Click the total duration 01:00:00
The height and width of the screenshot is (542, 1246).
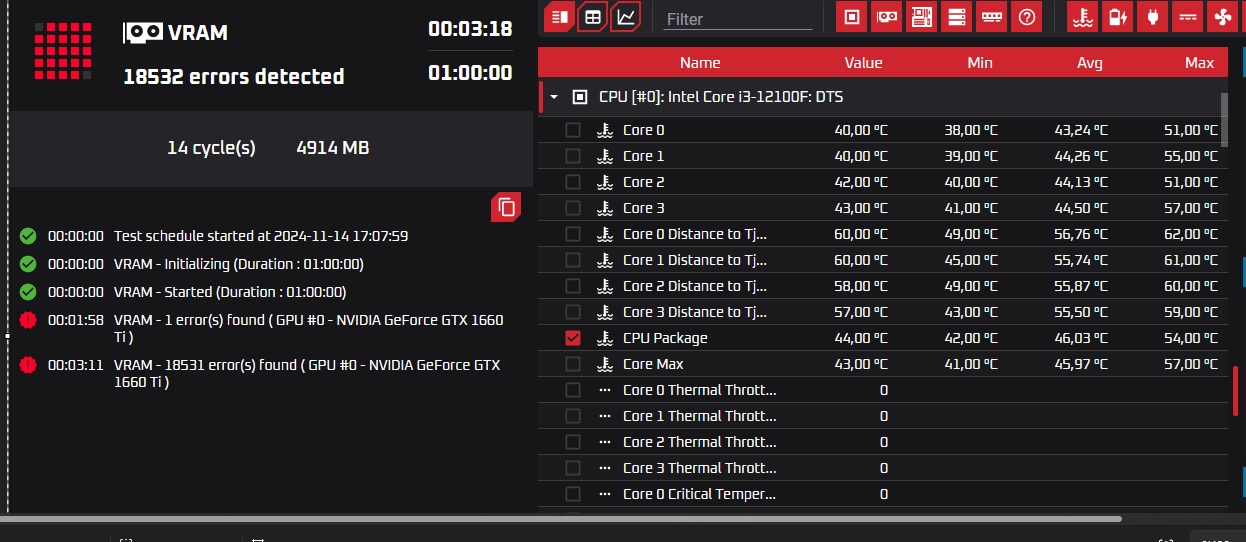[470, 72]
